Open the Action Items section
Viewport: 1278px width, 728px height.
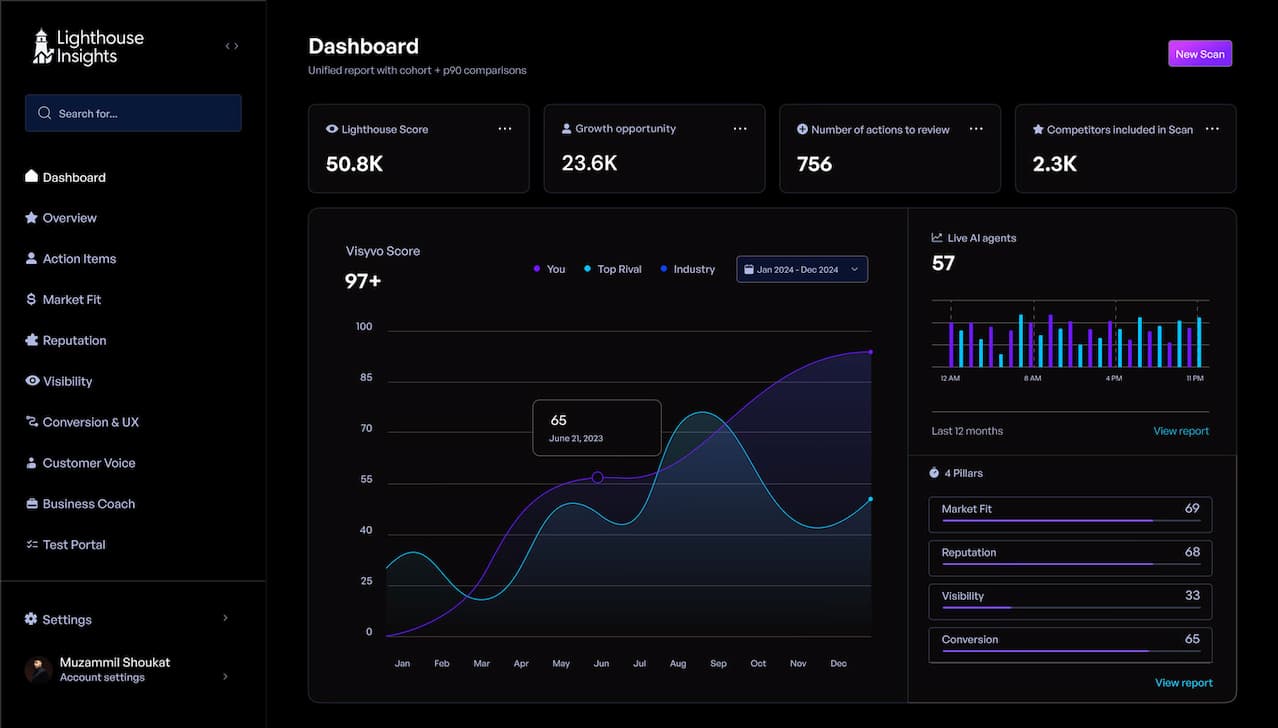coord(79,258)
